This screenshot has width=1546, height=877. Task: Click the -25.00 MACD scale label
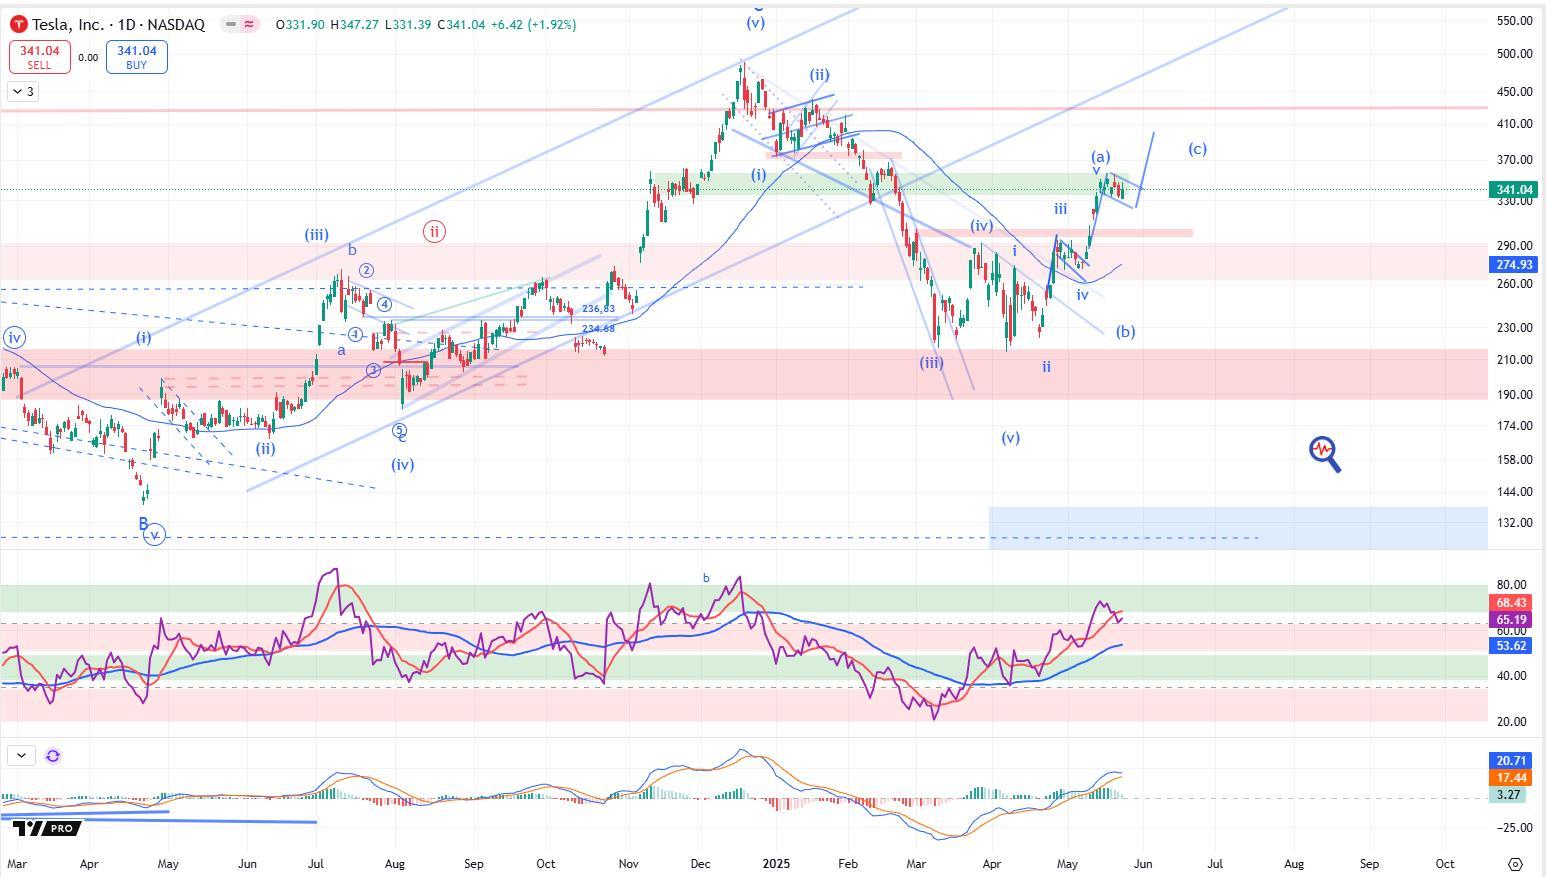tap(1515, 828)
